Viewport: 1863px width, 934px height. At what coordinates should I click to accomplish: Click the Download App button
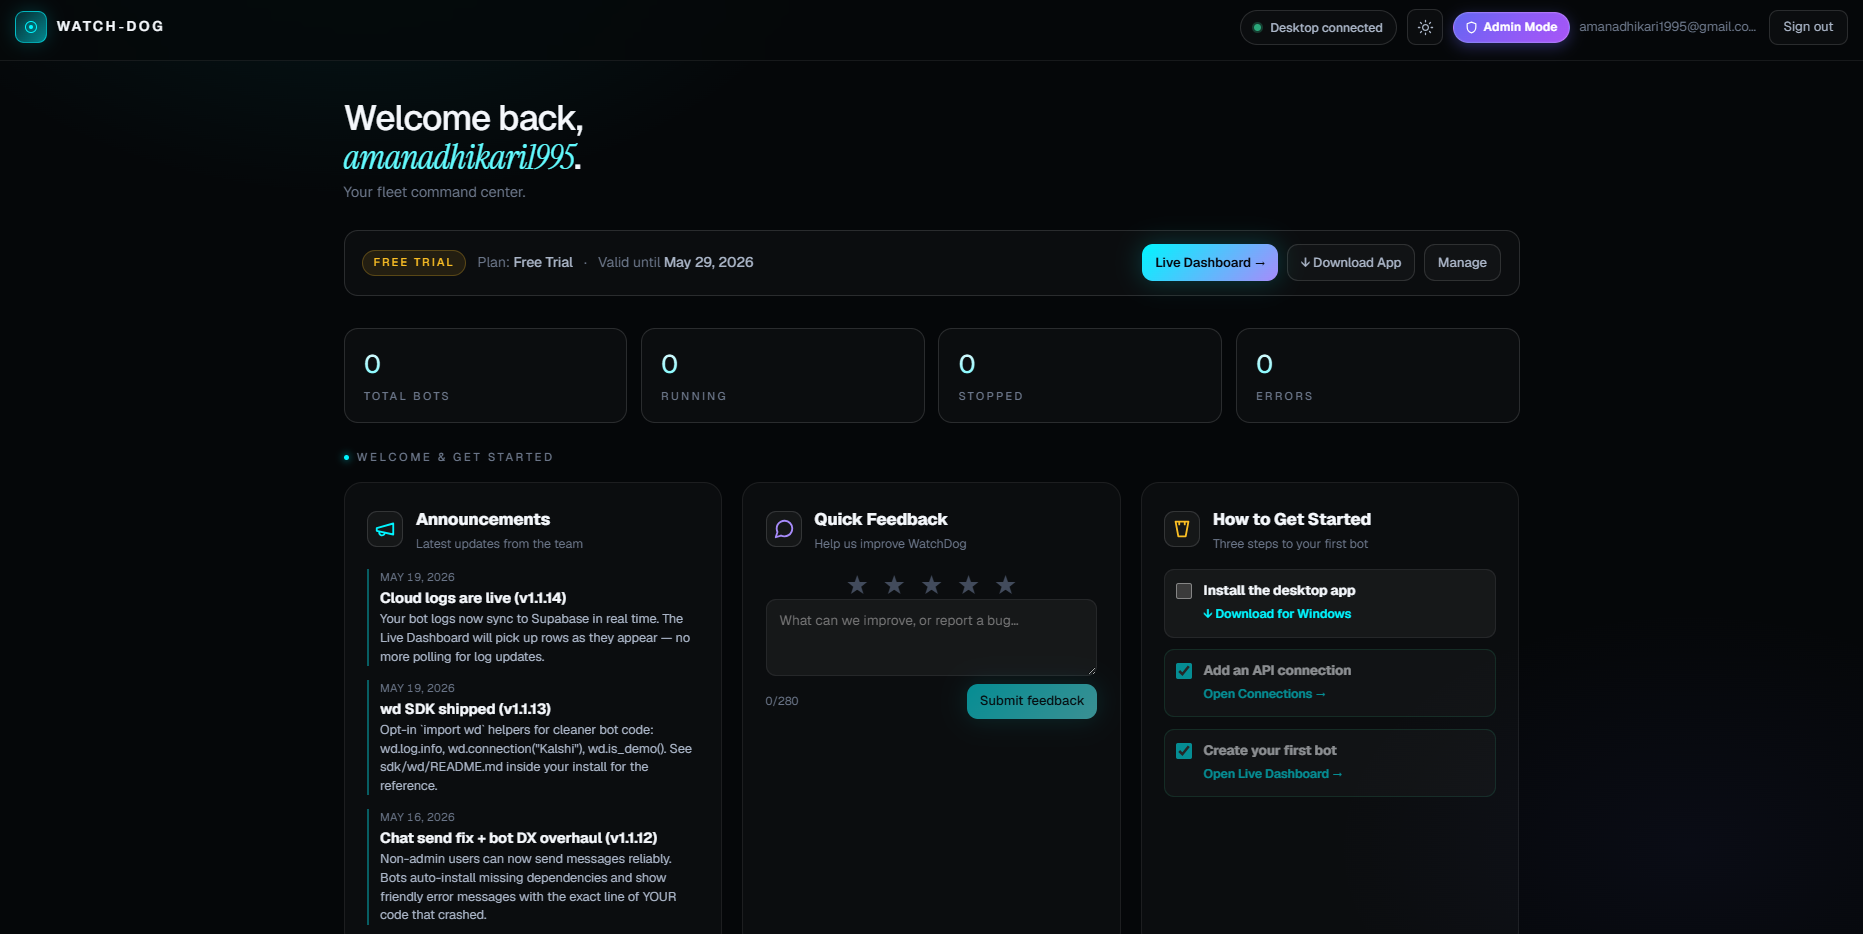point(1351,263)
